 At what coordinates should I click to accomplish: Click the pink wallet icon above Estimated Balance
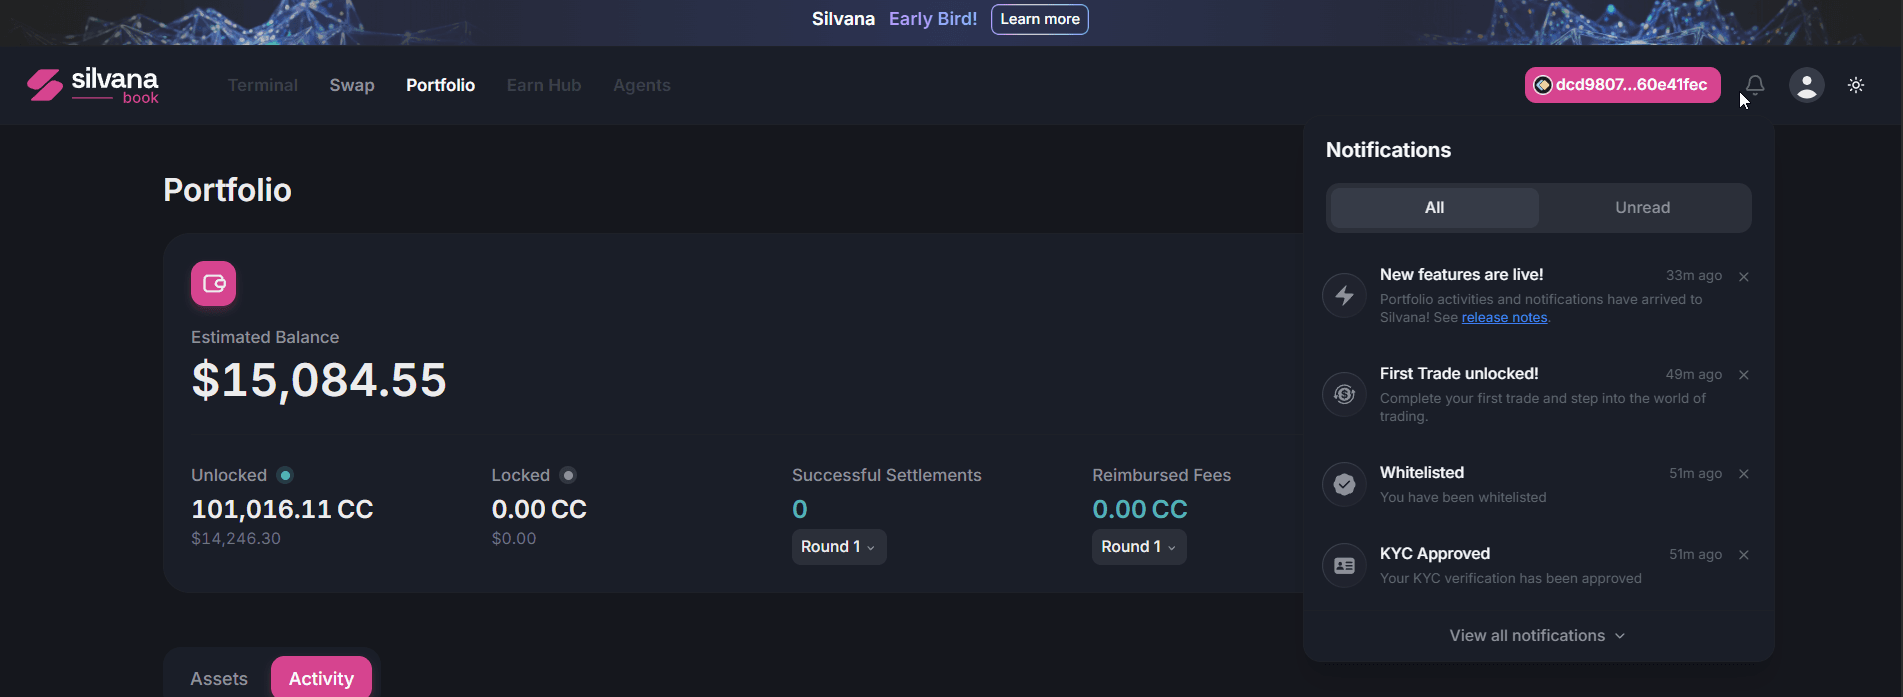coord(214,284)
